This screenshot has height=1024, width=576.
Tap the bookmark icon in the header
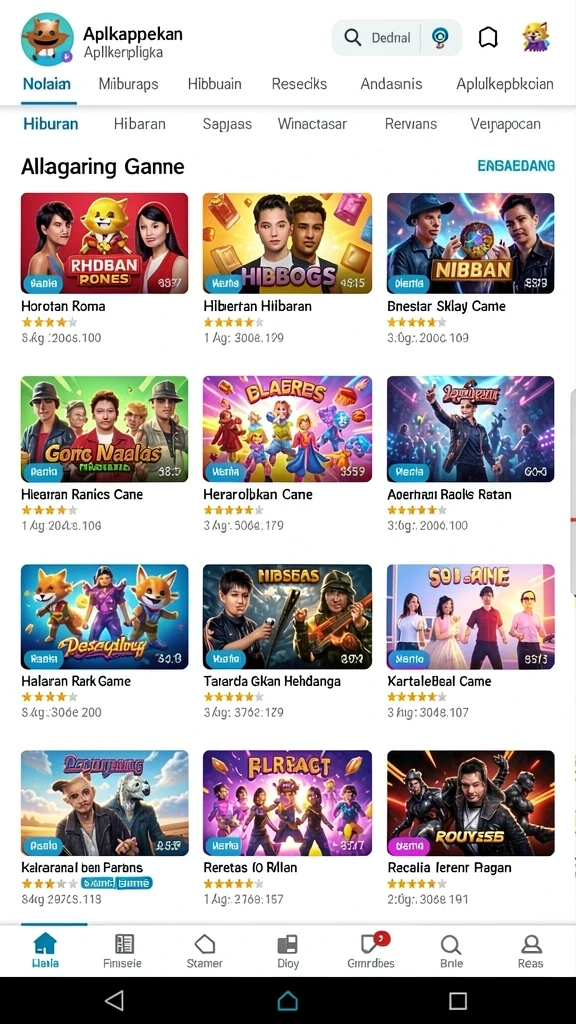(488, 38)
